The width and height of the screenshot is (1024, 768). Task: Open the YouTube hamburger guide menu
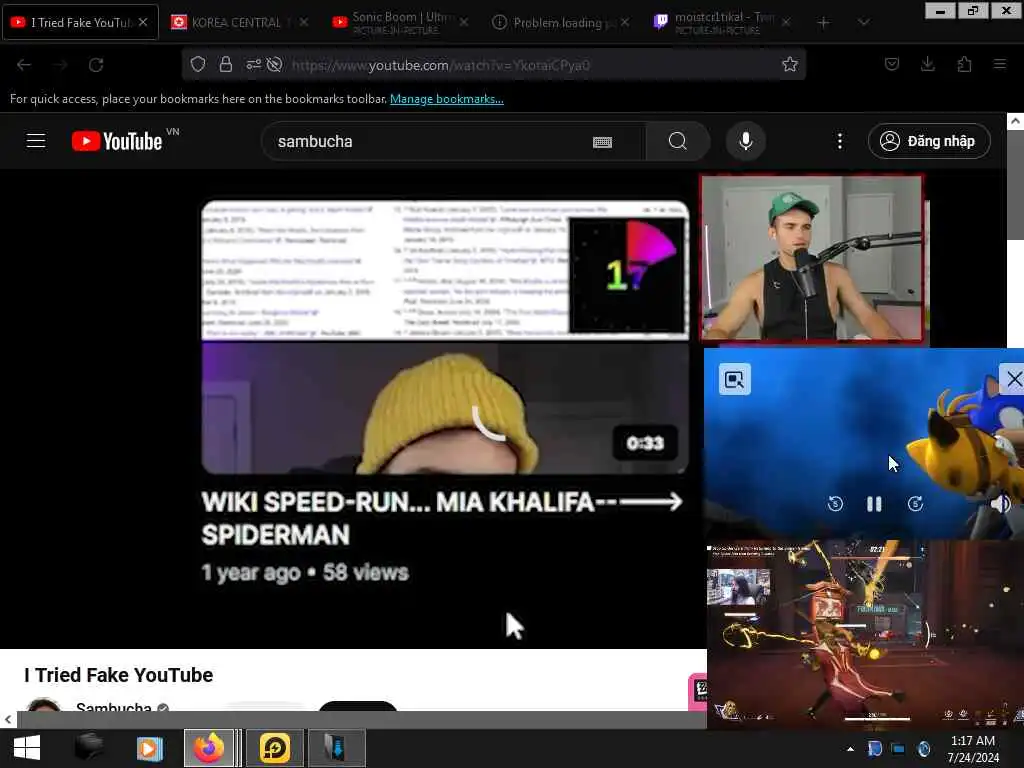36,141
